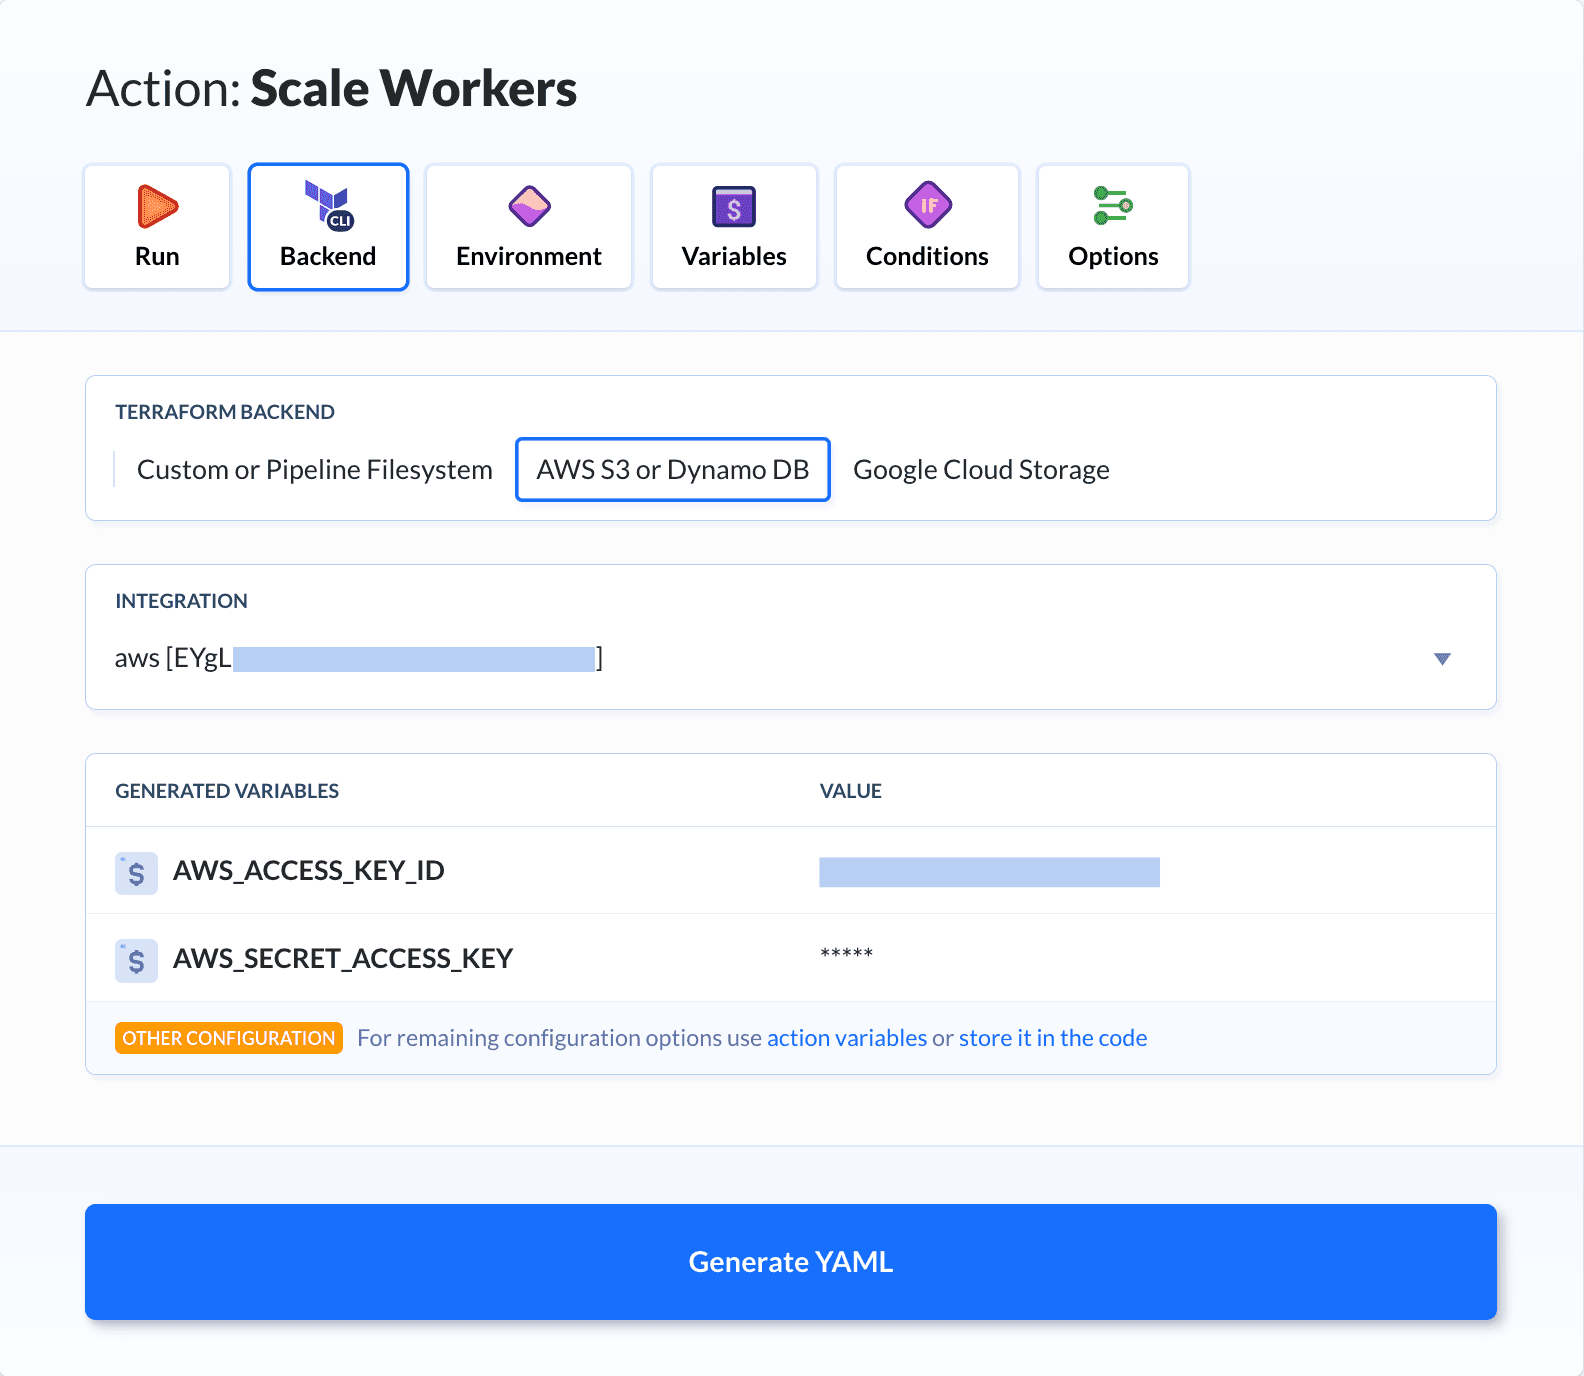This screenshot has height=1376, width=1584.
Task: Click the pink diamond Environment icon
Action: [x=529, y=207]
